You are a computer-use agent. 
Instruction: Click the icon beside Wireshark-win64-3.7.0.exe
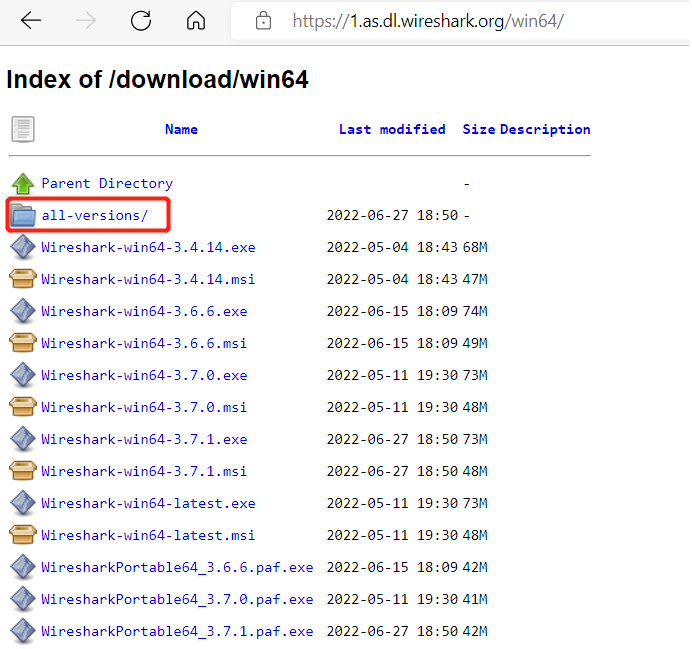pos(23,375)
